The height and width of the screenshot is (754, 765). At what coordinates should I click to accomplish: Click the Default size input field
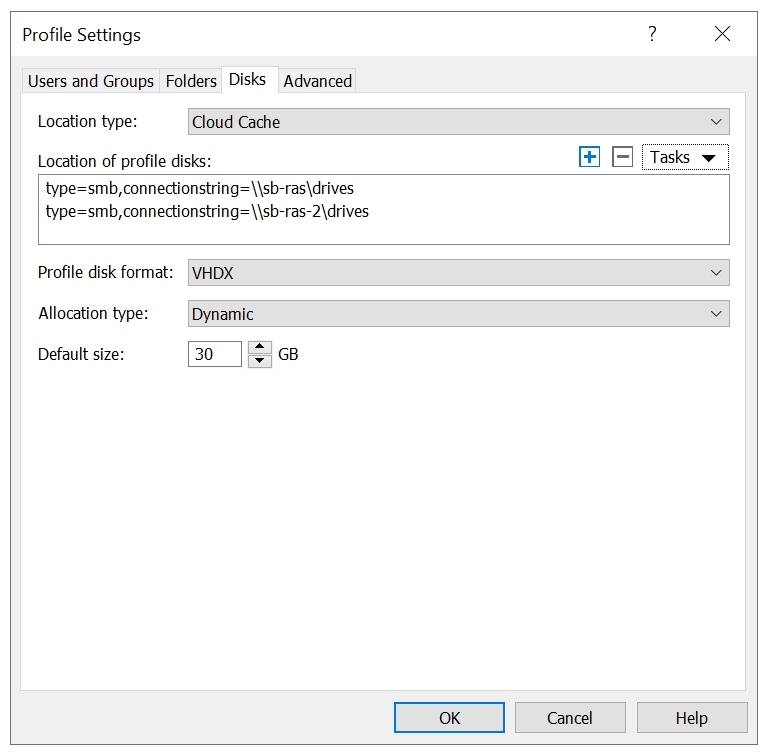tap(214, 354)
